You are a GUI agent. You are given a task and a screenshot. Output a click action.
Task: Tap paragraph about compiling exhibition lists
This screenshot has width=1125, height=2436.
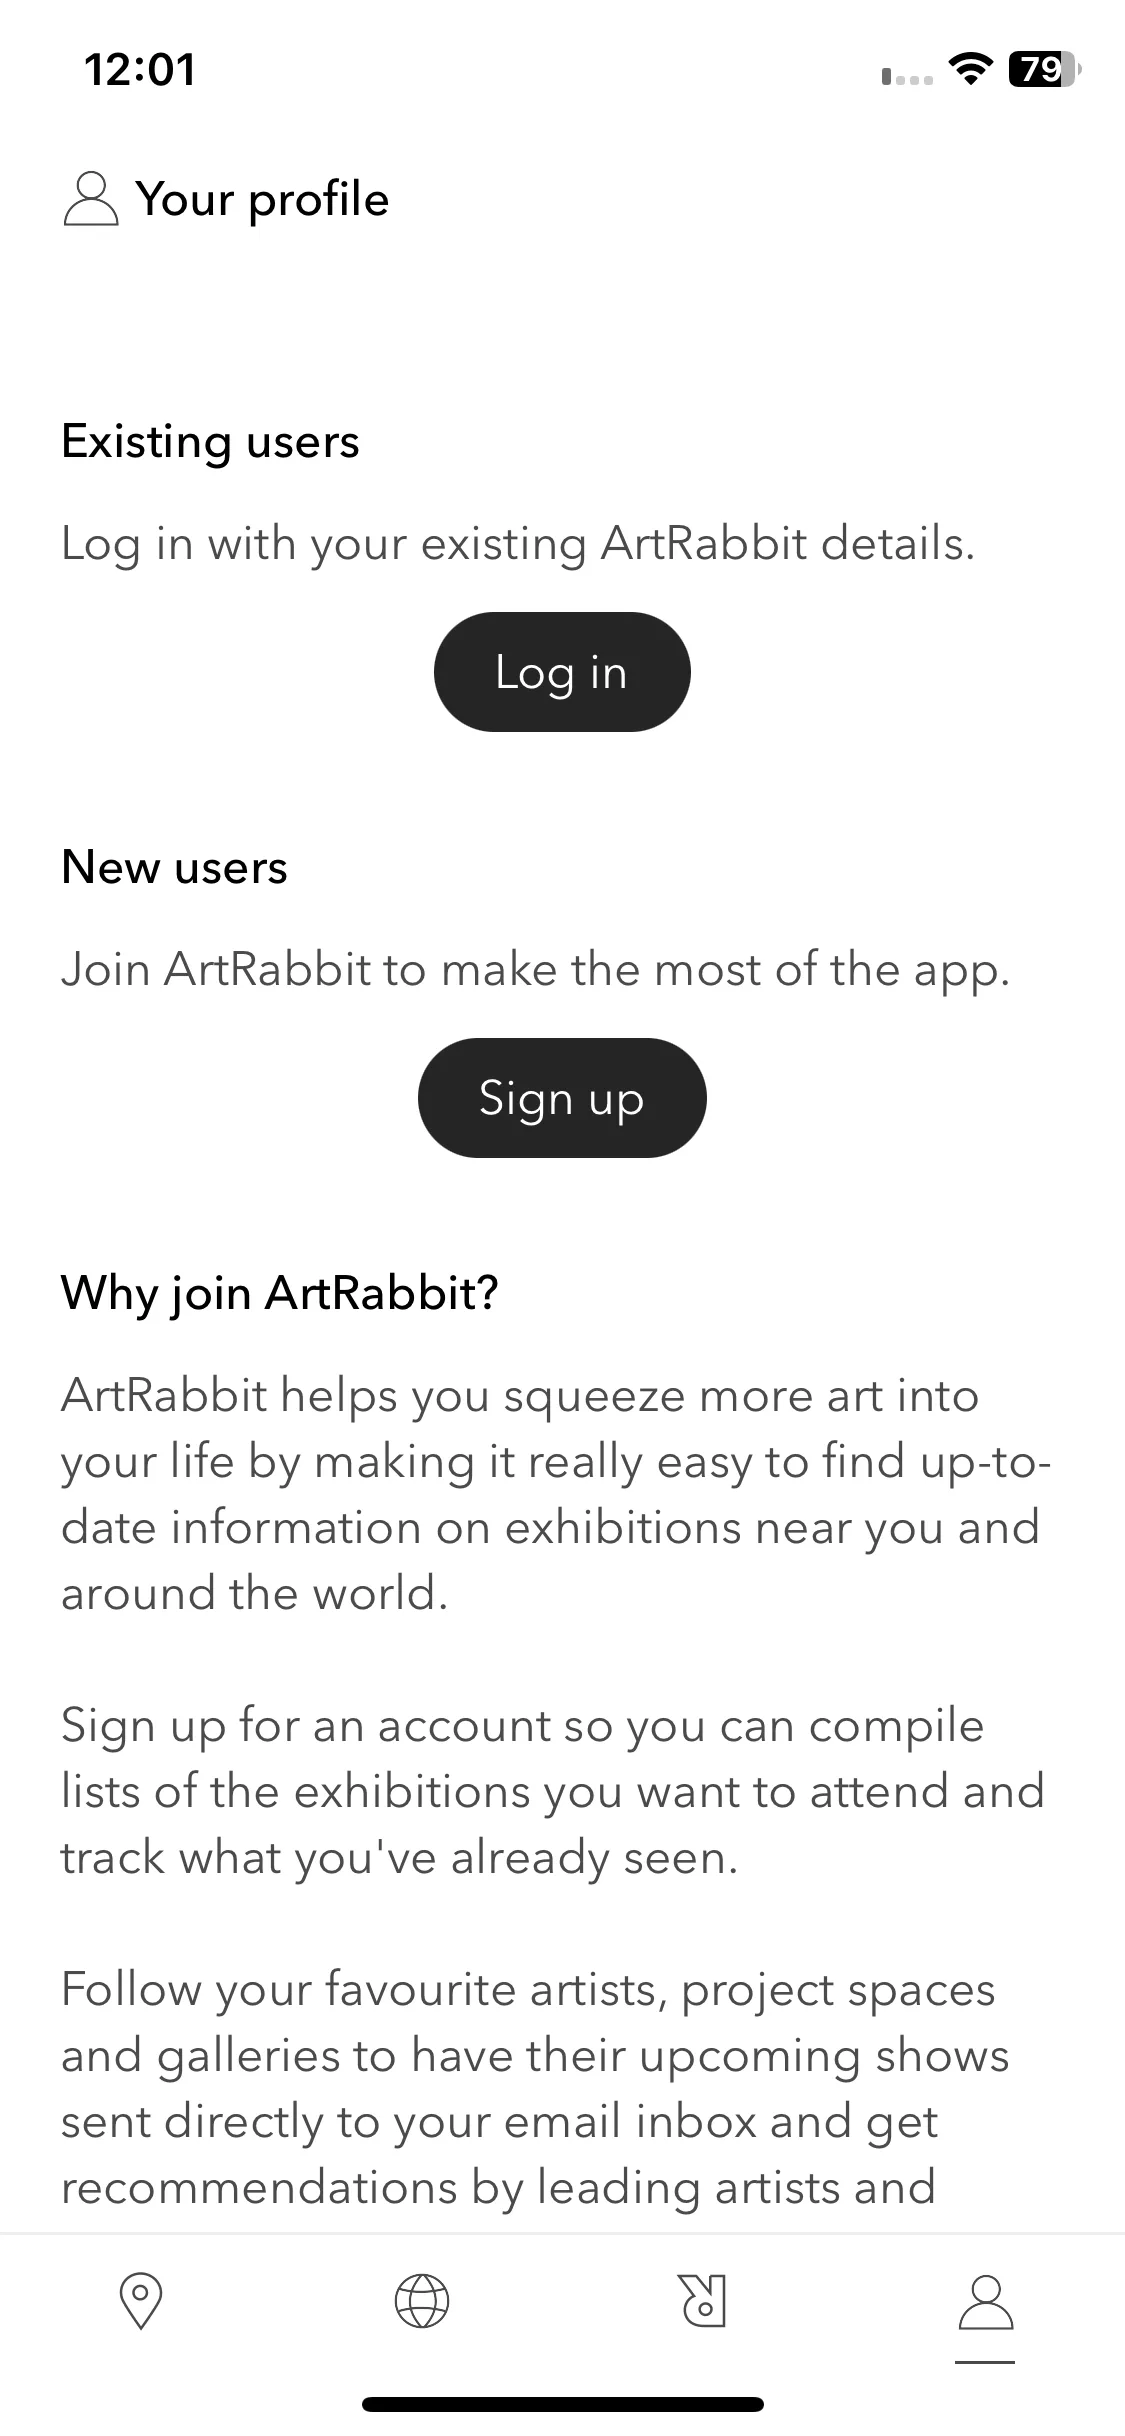coord(553,1791)
